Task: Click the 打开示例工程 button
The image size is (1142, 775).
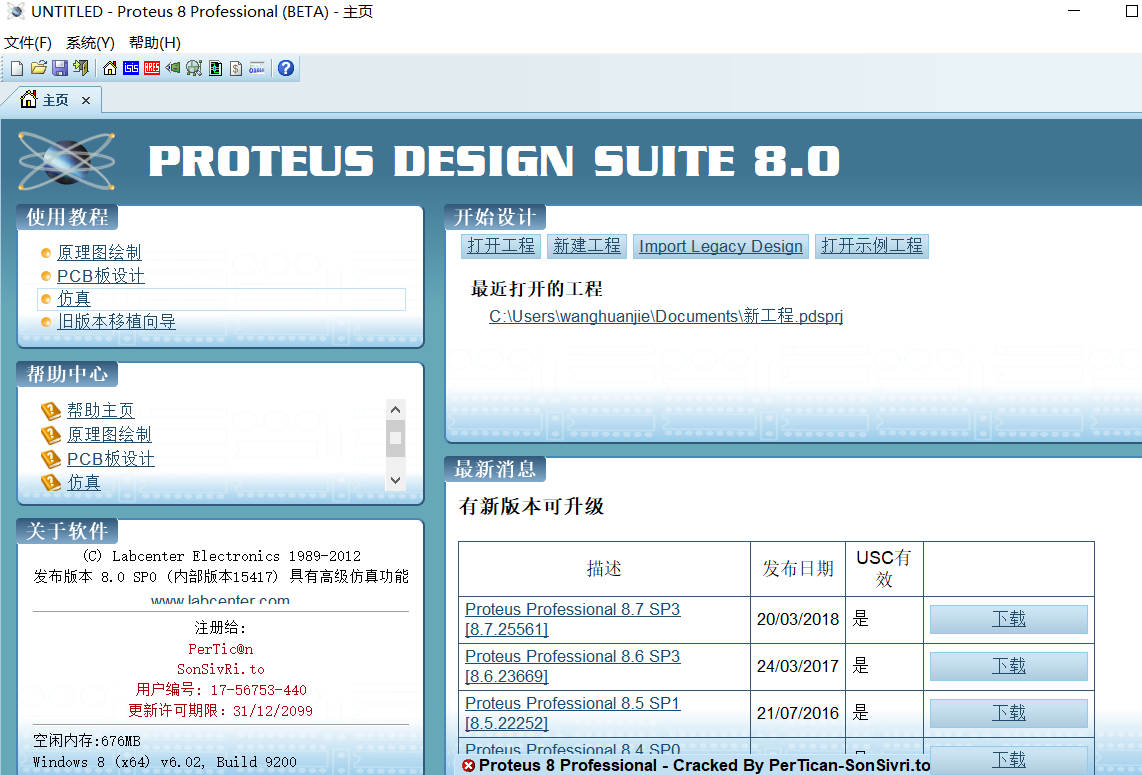Action: click(x=872, y=246)
